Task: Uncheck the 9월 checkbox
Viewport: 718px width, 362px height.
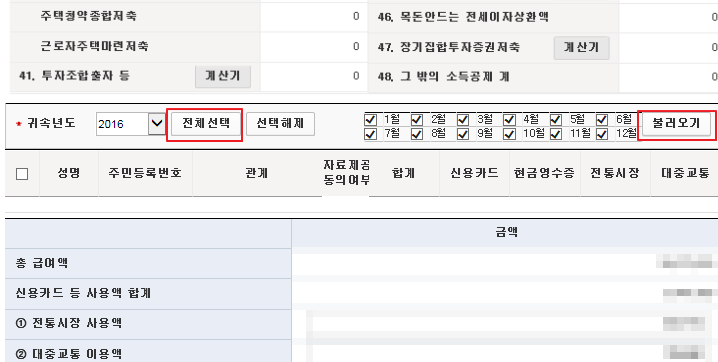Action: (x=463, y=134)
